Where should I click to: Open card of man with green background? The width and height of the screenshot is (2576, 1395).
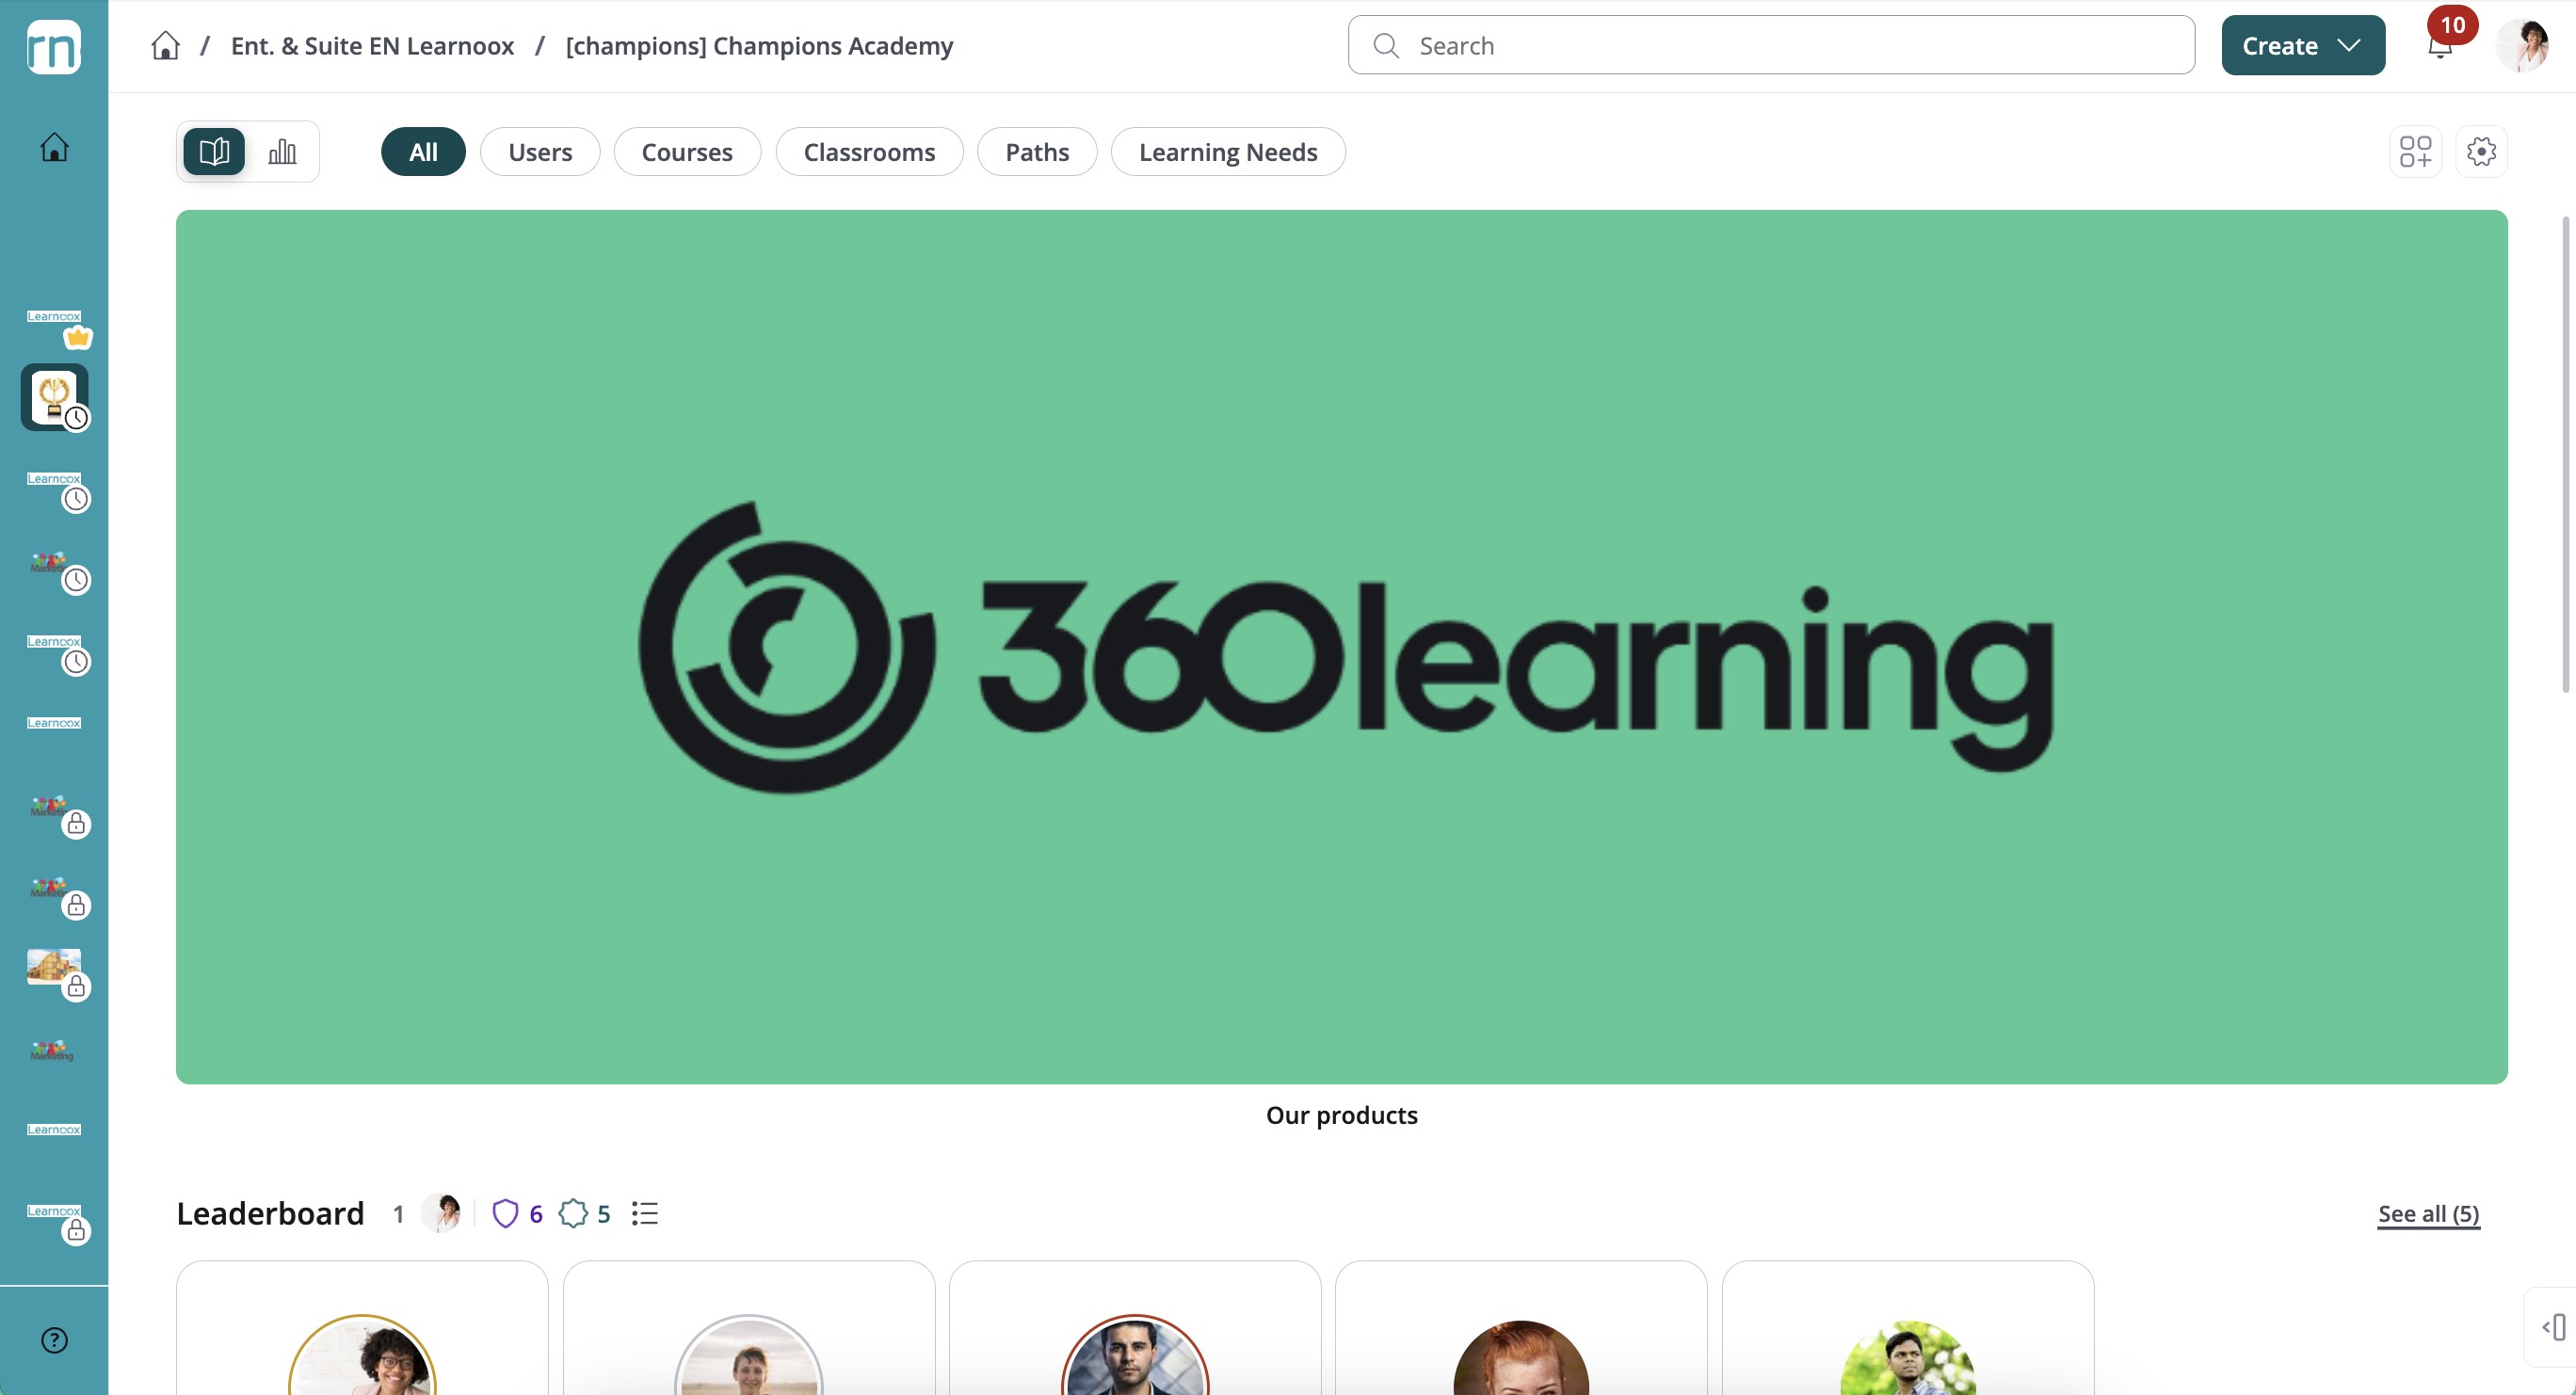(x=1908, y=1328)
